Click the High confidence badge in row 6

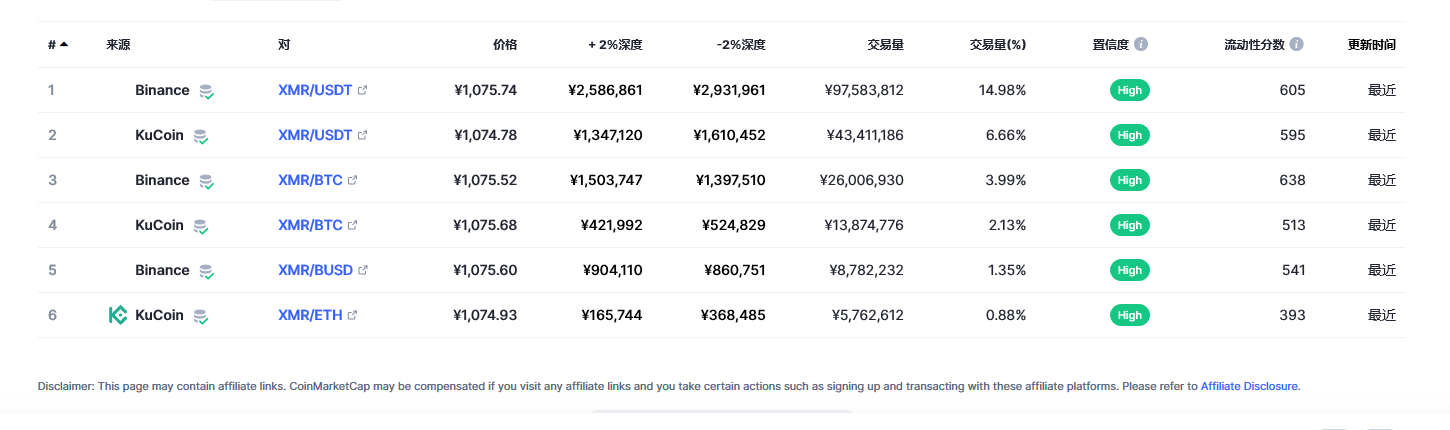click(x=1130, y=315)
